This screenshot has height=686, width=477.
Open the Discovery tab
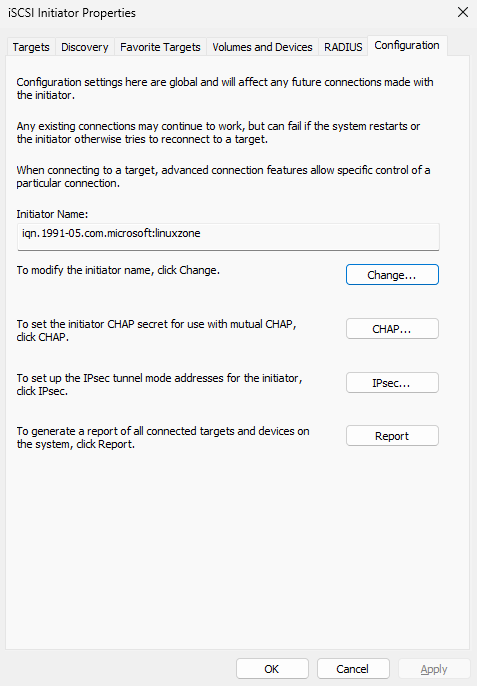point(84,47)
